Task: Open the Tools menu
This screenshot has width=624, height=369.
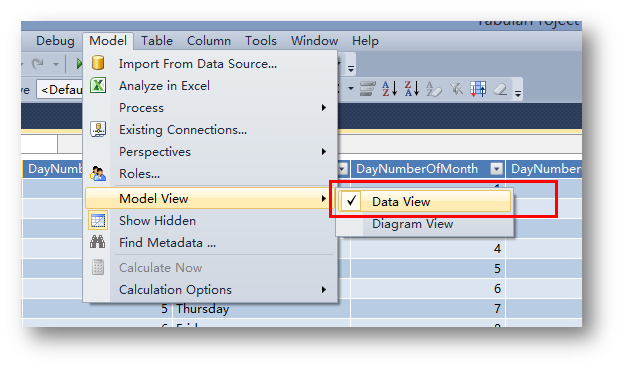Action: (x=261, y=41)
